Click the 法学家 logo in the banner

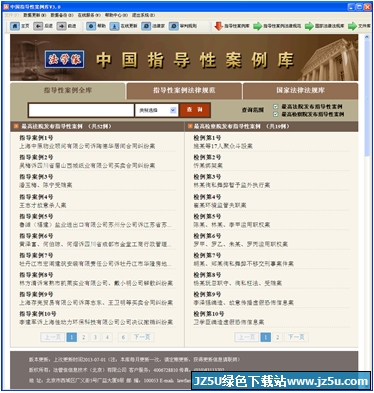(x=65, y=59)
